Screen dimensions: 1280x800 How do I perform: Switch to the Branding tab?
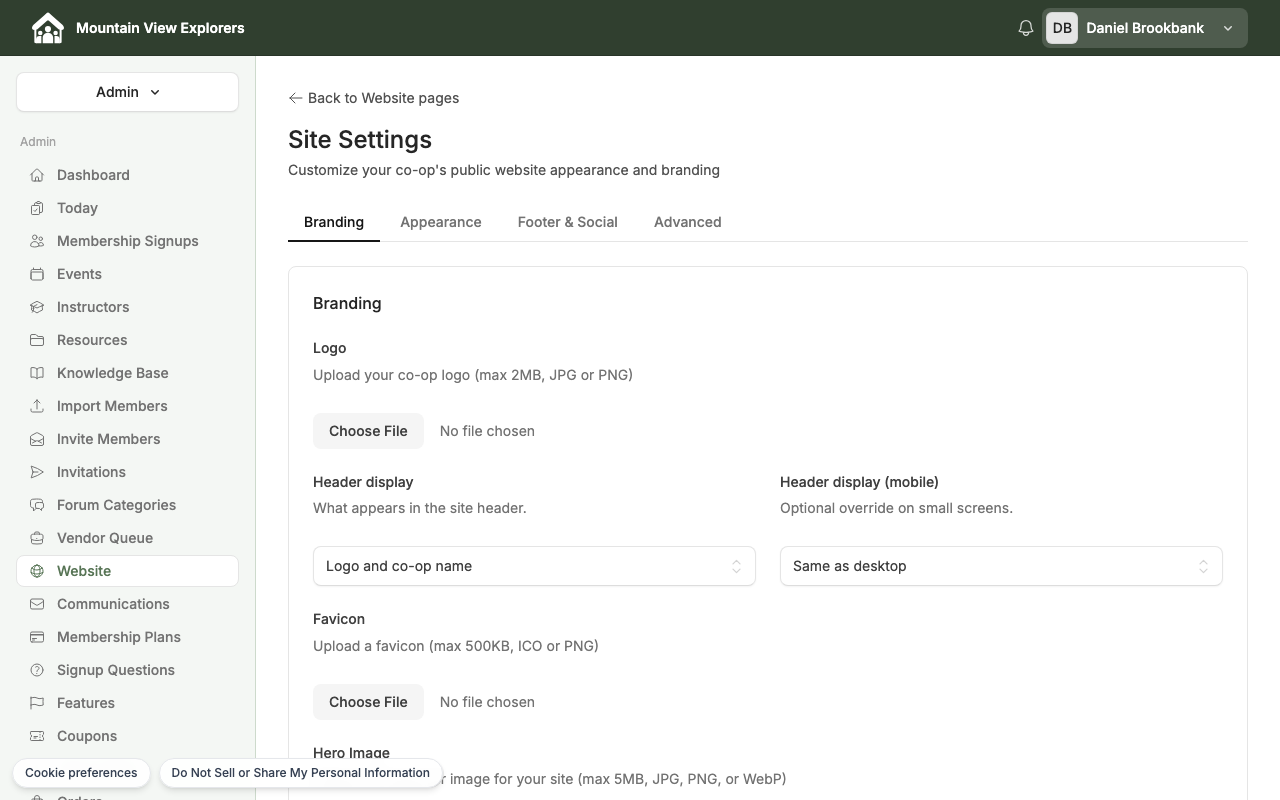(x=334, y=222)
